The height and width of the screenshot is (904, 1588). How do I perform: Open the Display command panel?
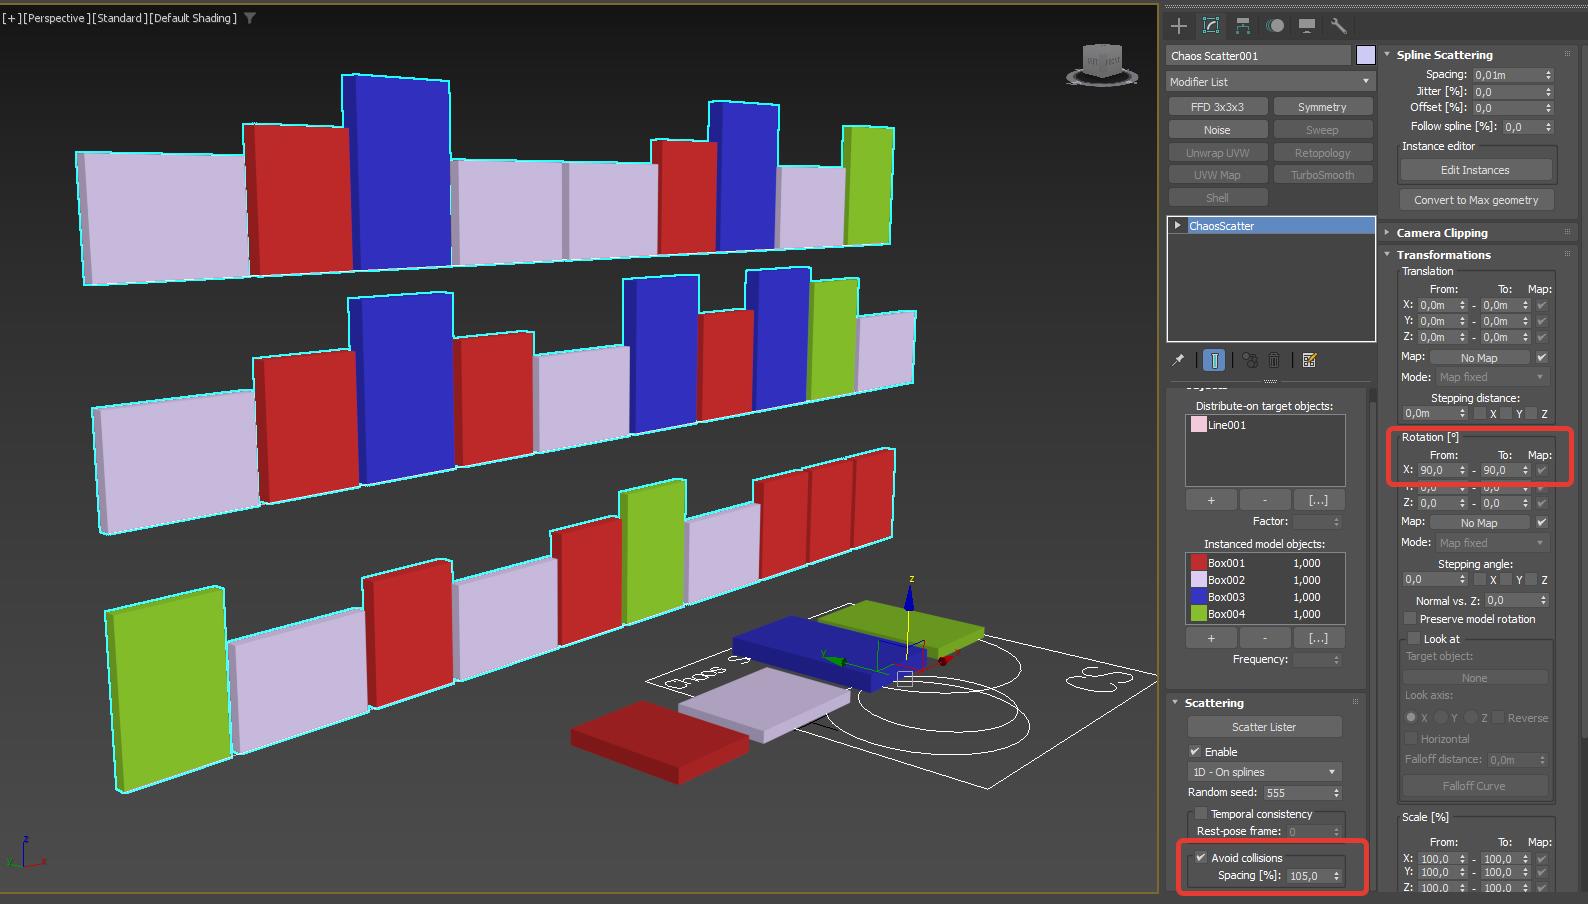pyautogui.click(x=1307, y=26)
